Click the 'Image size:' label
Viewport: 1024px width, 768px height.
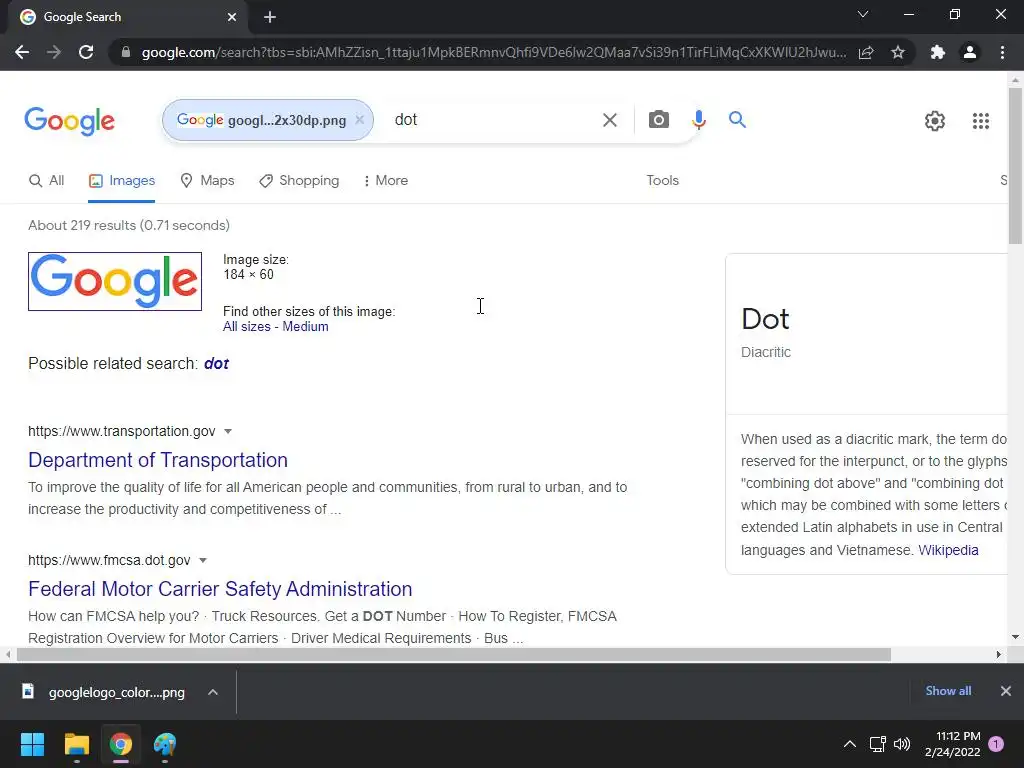255,260
